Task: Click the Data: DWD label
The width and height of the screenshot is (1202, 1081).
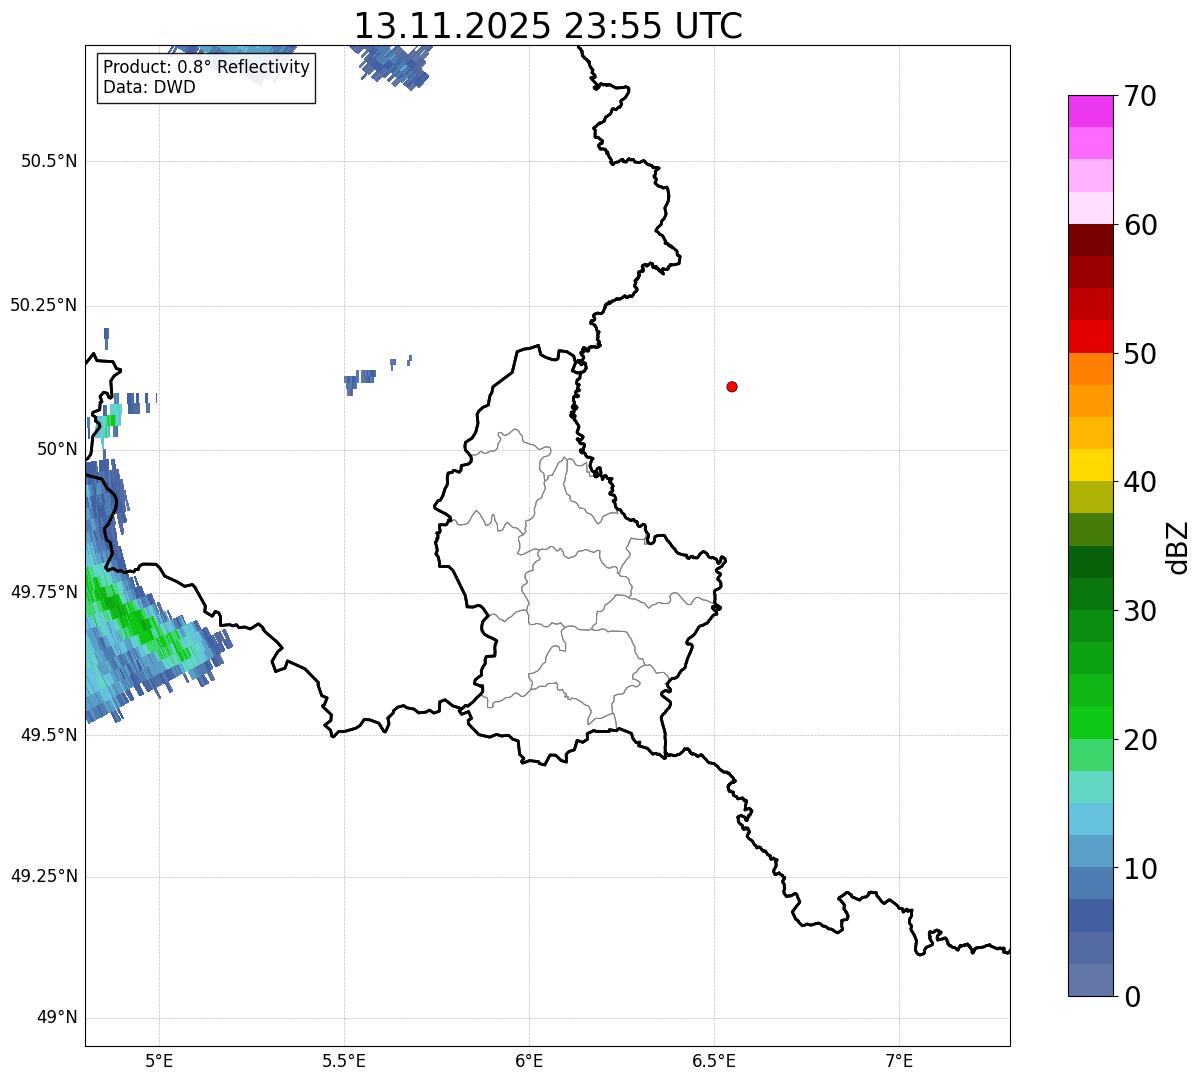Action: (149, 87)
